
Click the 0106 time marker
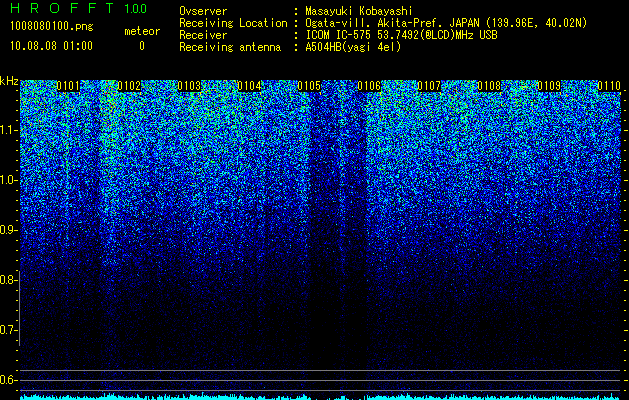tap(369, 86)
